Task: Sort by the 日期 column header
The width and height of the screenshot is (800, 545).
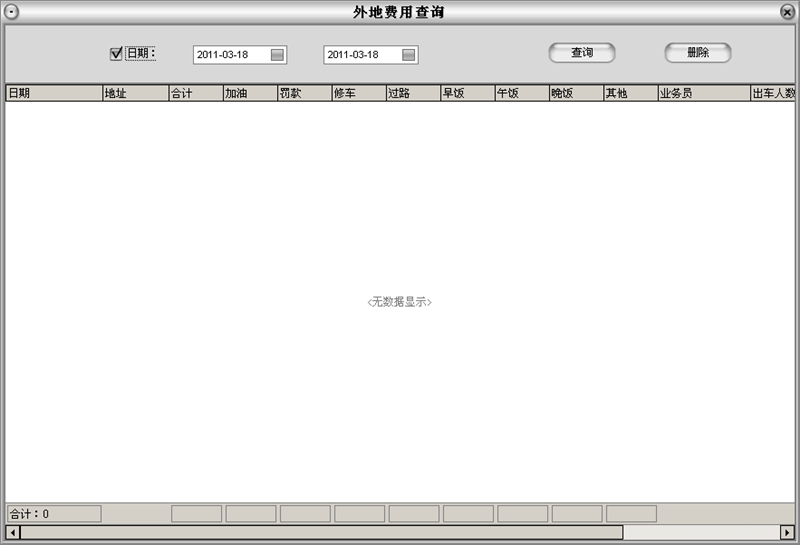Action: (x=54, y=93)
